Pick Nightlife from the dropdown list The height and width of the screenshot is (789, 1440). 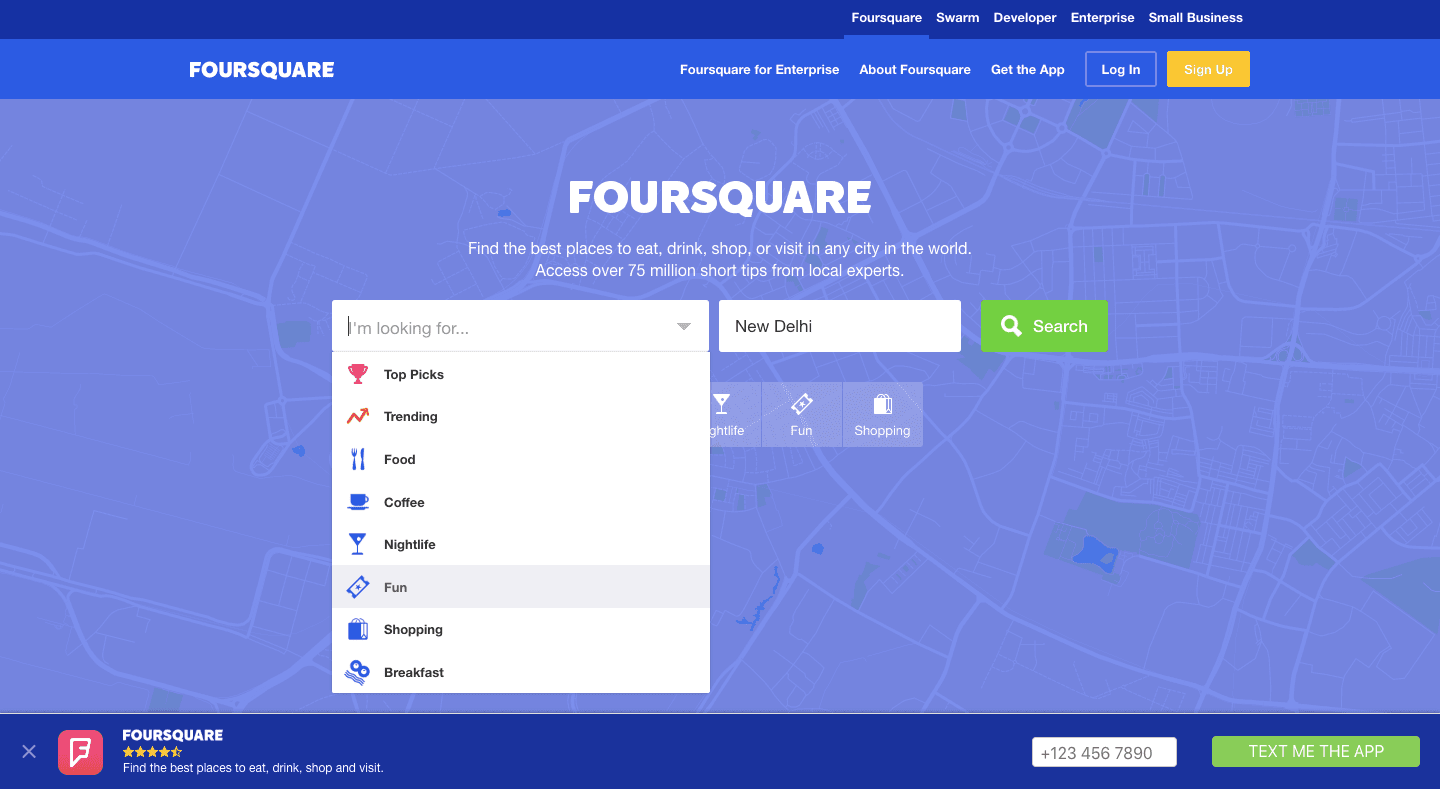pyautogui.click(x=521, y=544)
